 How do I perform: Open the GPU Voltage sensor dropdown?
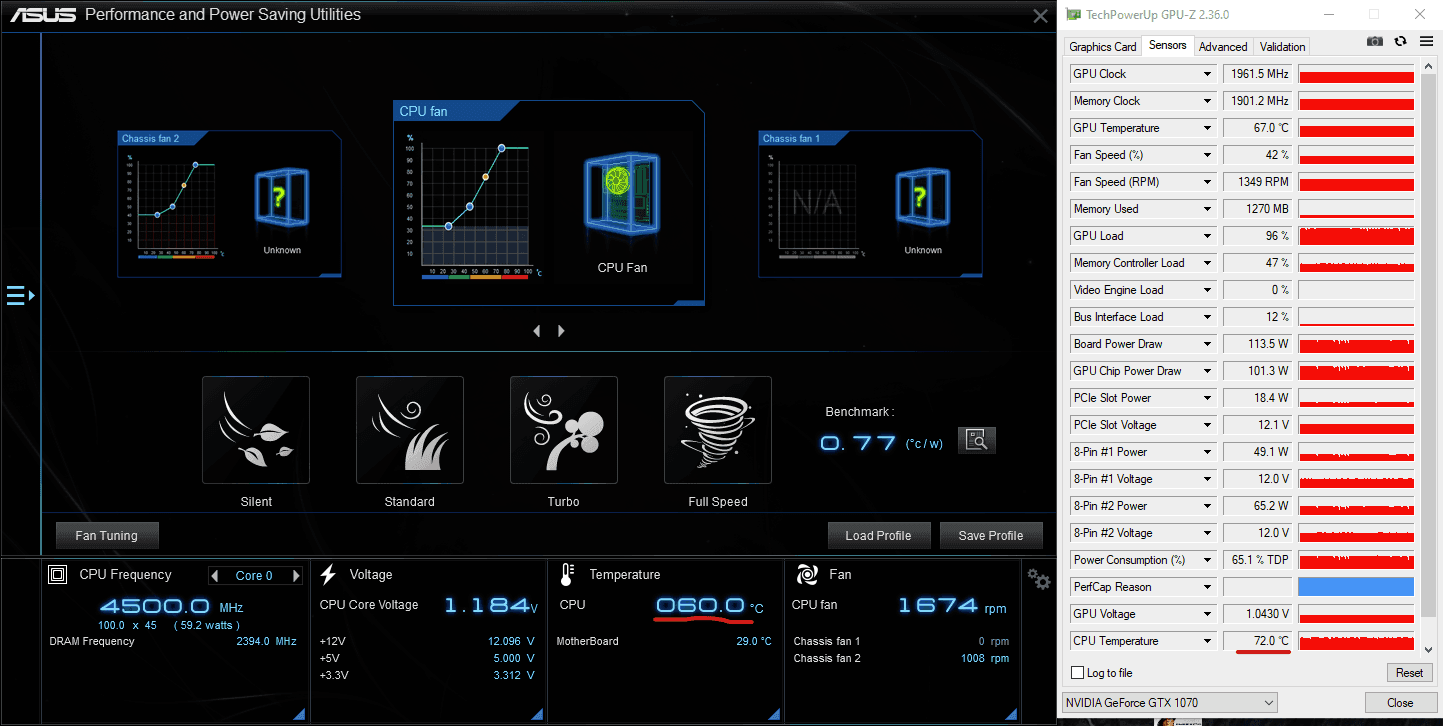1208,614
